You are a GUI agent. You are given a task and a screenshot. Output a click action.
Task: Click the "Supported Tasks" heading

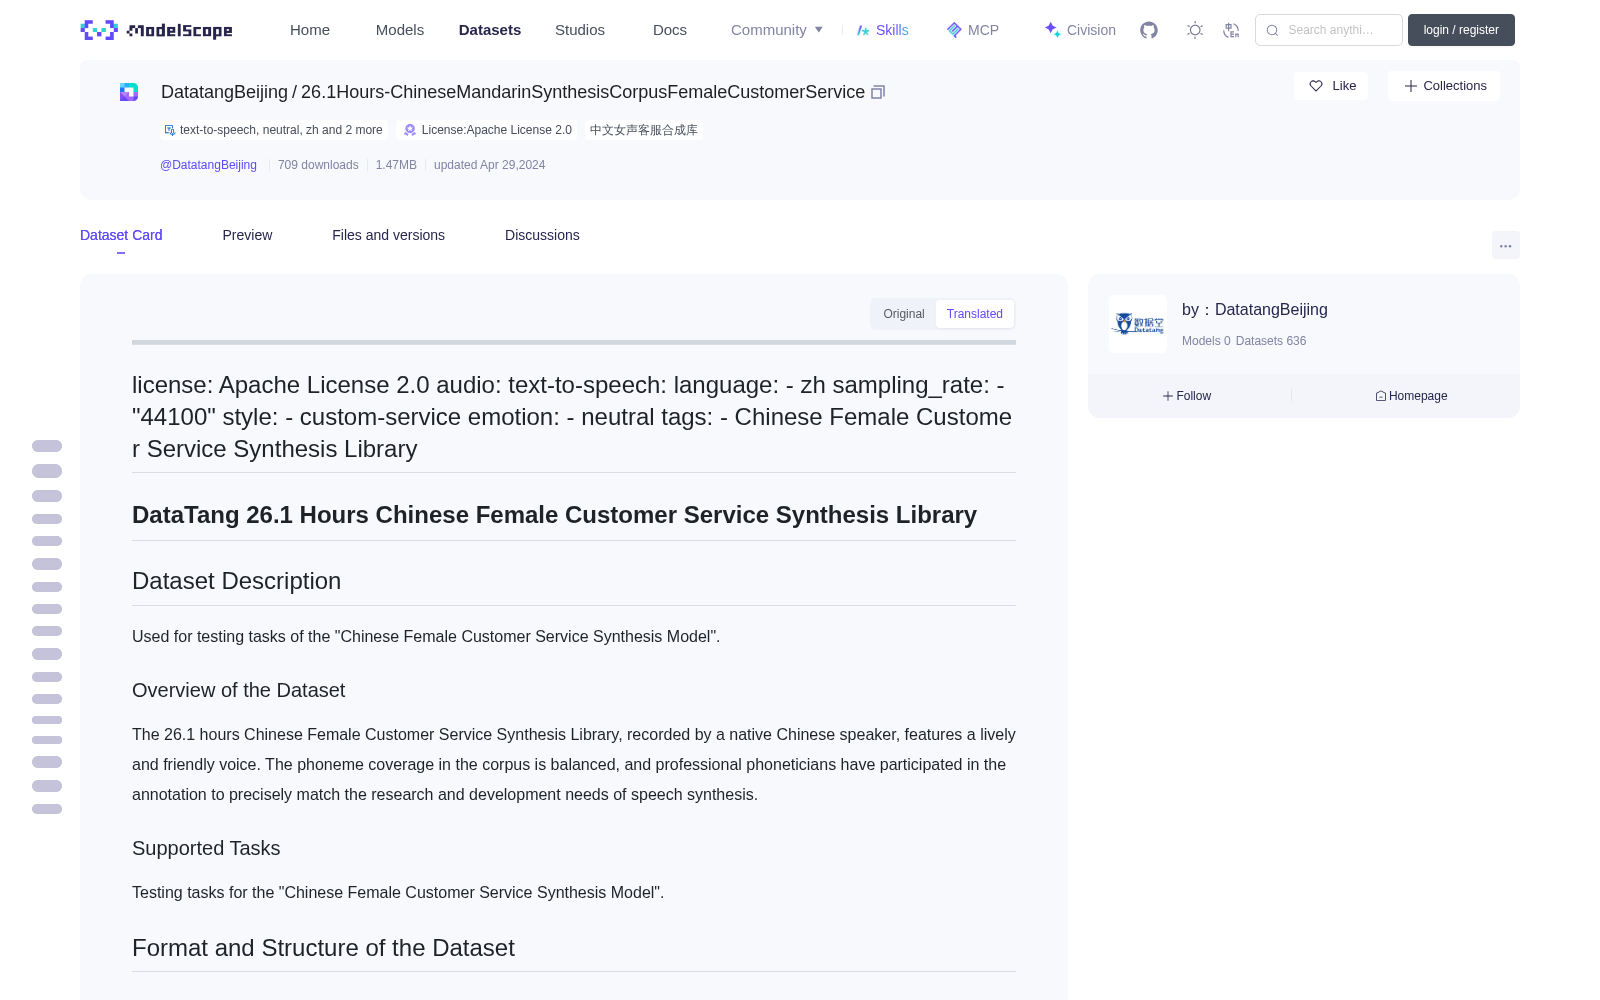click(x=206, y=848)
